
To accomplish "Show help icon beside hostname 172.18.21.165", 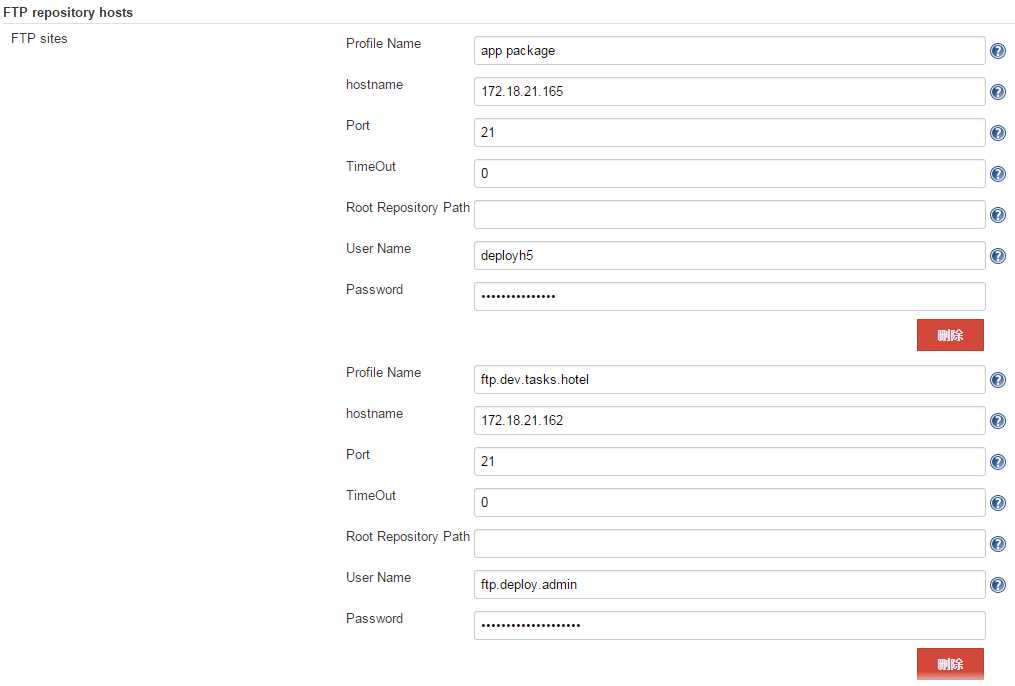I will click(x=997, y=92).
